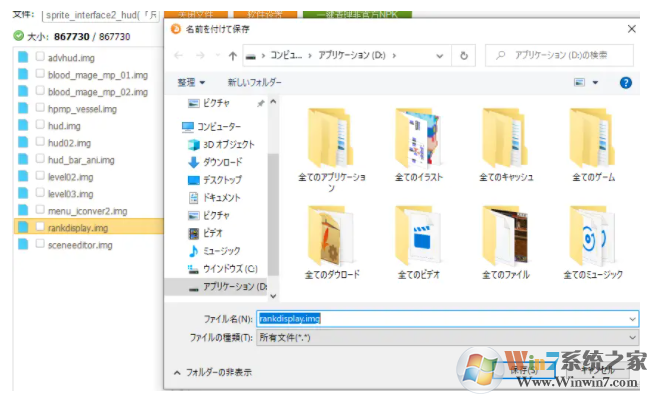Click the アプリケーション (D:)の検索 search box

click(x=559, y=55)
